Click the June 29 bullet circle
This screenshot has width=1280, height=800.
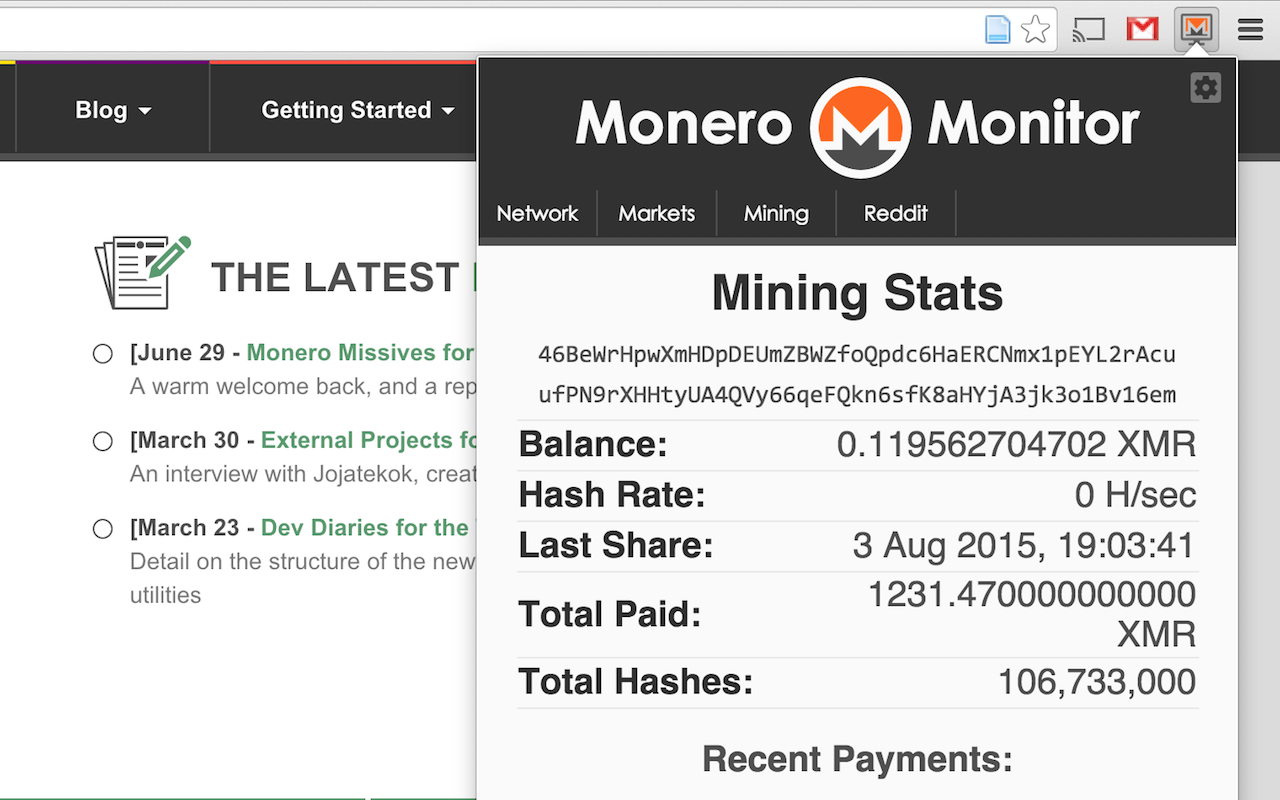102,354
